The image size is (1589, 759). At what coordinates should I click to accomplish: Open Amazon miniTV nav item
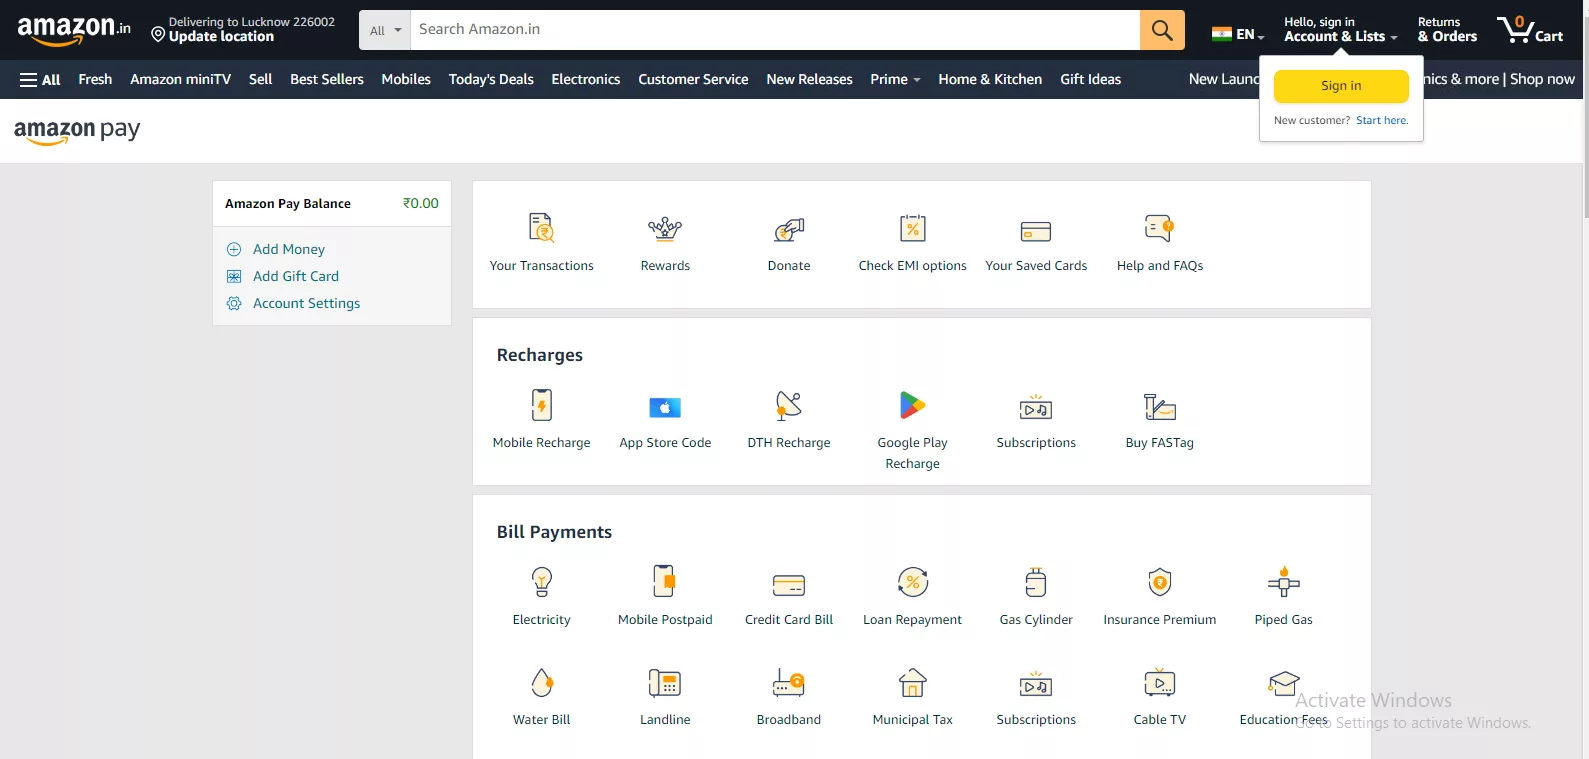180,79
